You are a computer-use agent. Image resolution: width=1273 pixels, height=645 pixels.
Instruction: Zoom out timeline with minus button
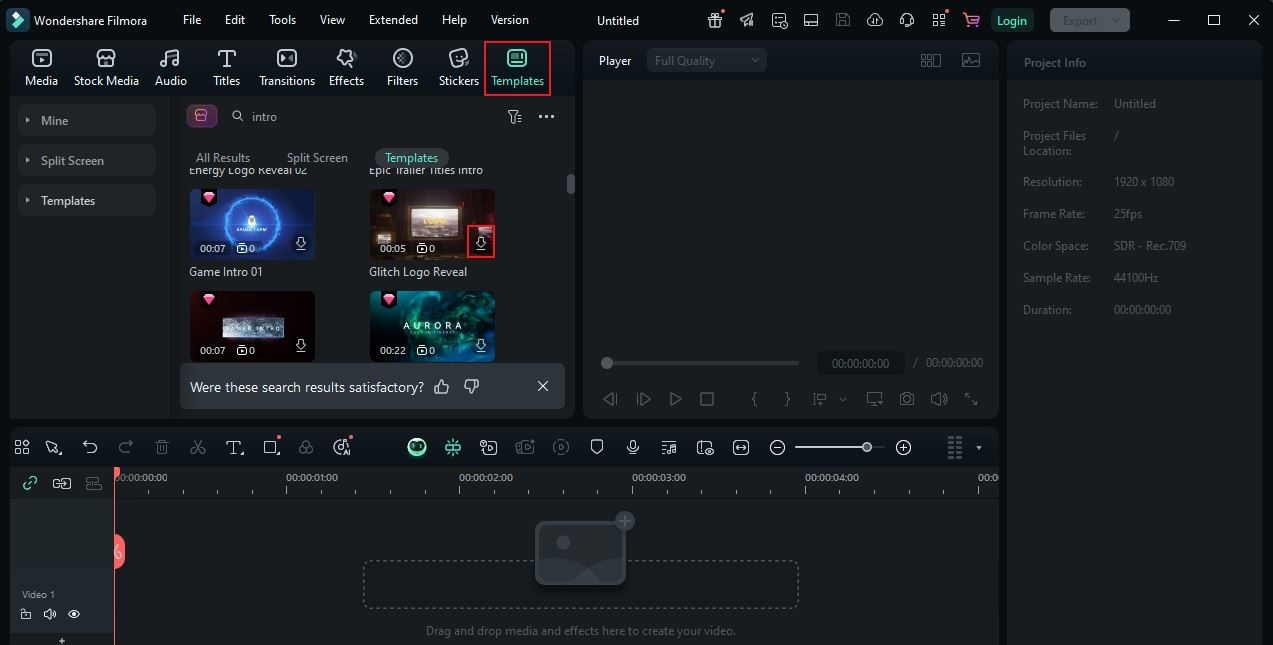(777, 447)
